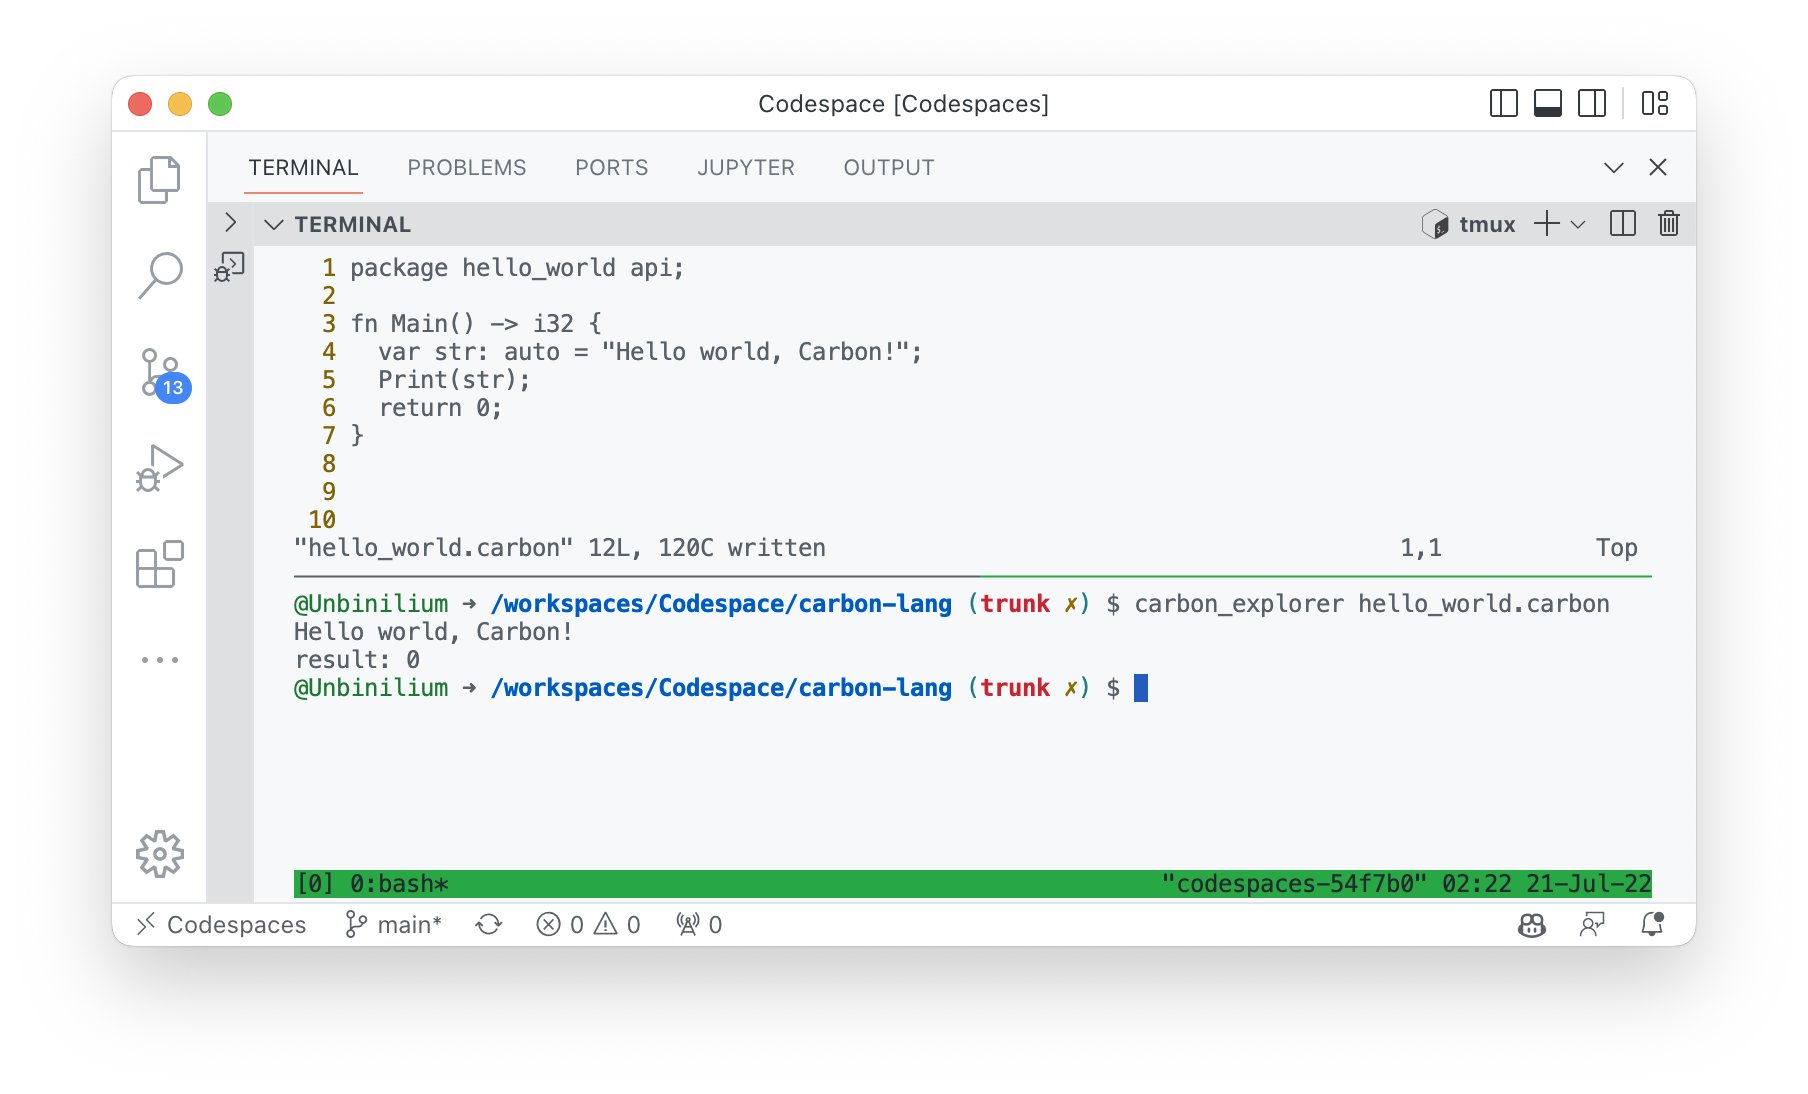Click the terminal cursor at bottom prompt
This screenshot has height=1094, width=1808.
pyautogui.click(x=1141, y=688)
